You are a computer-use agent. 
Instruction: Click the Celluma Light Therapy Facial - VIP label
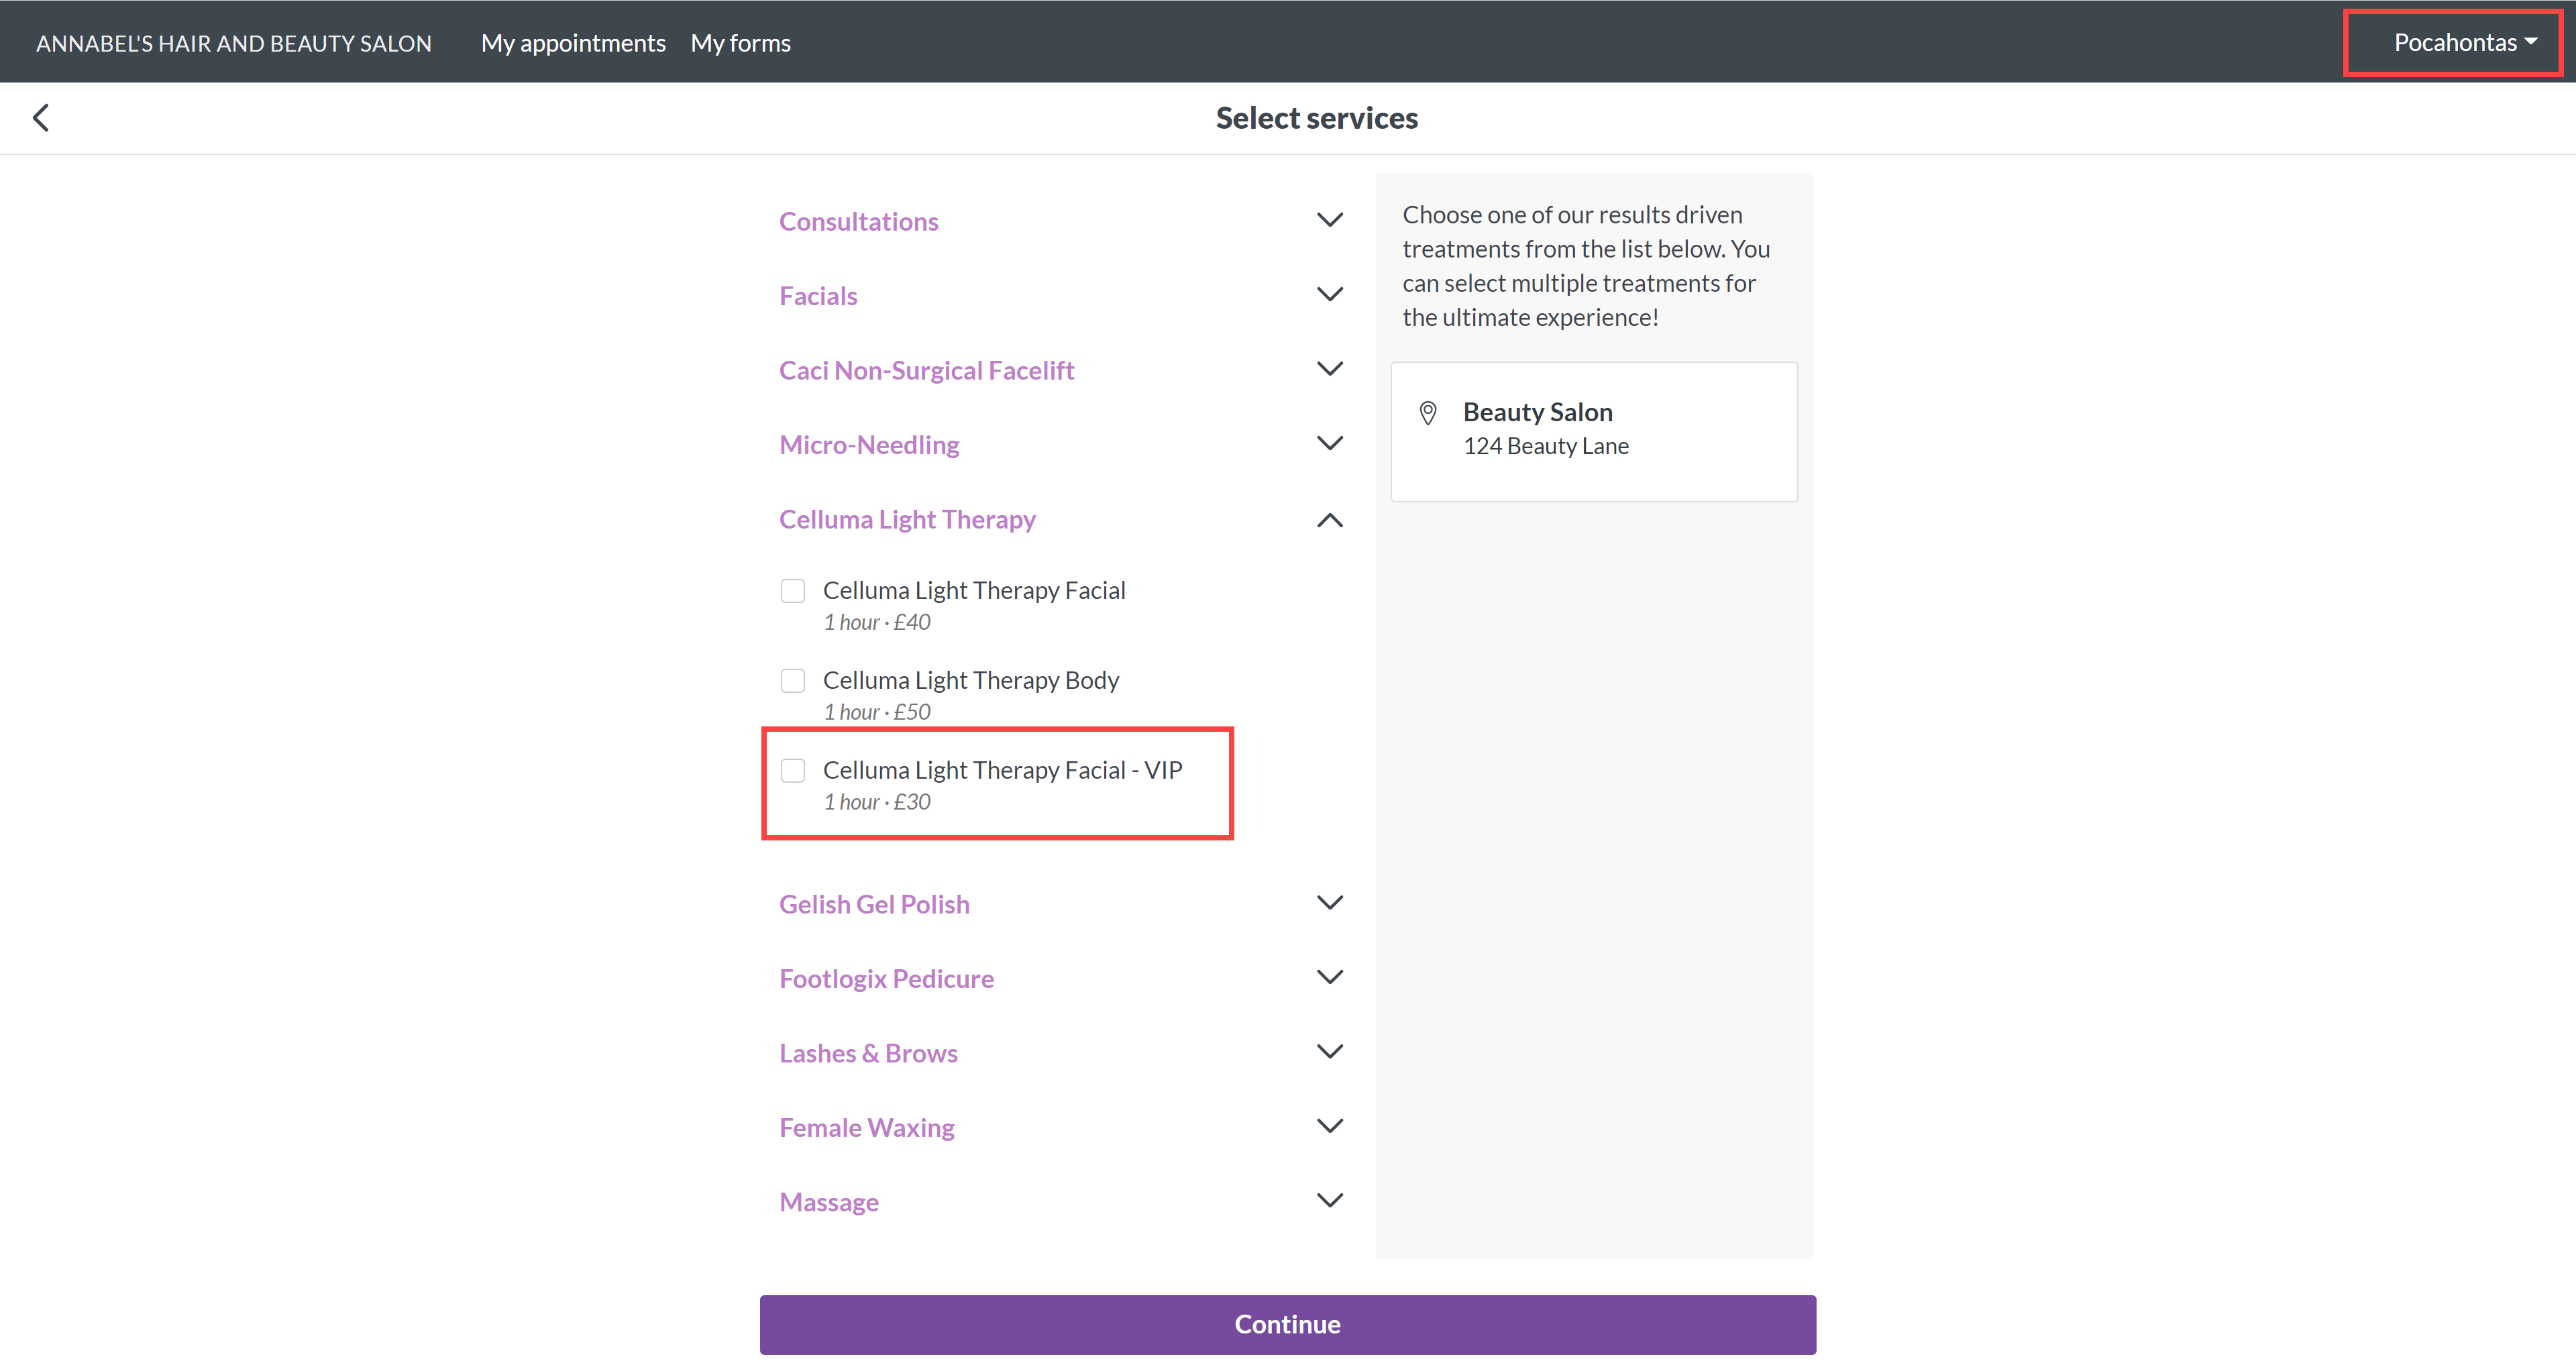1003,770
